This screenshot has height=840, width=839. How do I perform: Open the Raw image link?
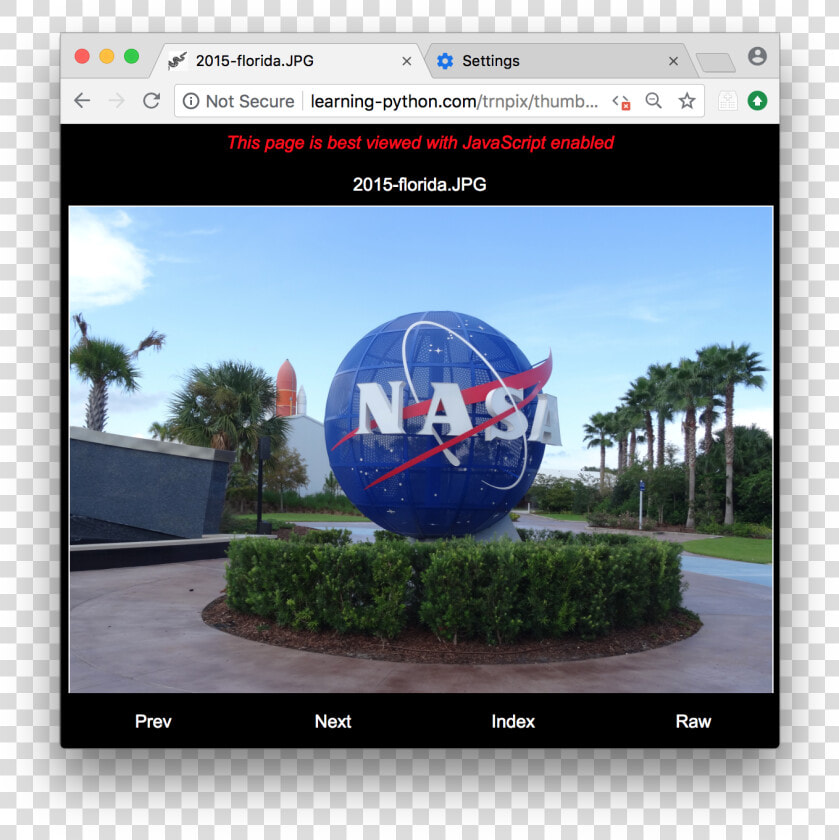tap(693, 721)
